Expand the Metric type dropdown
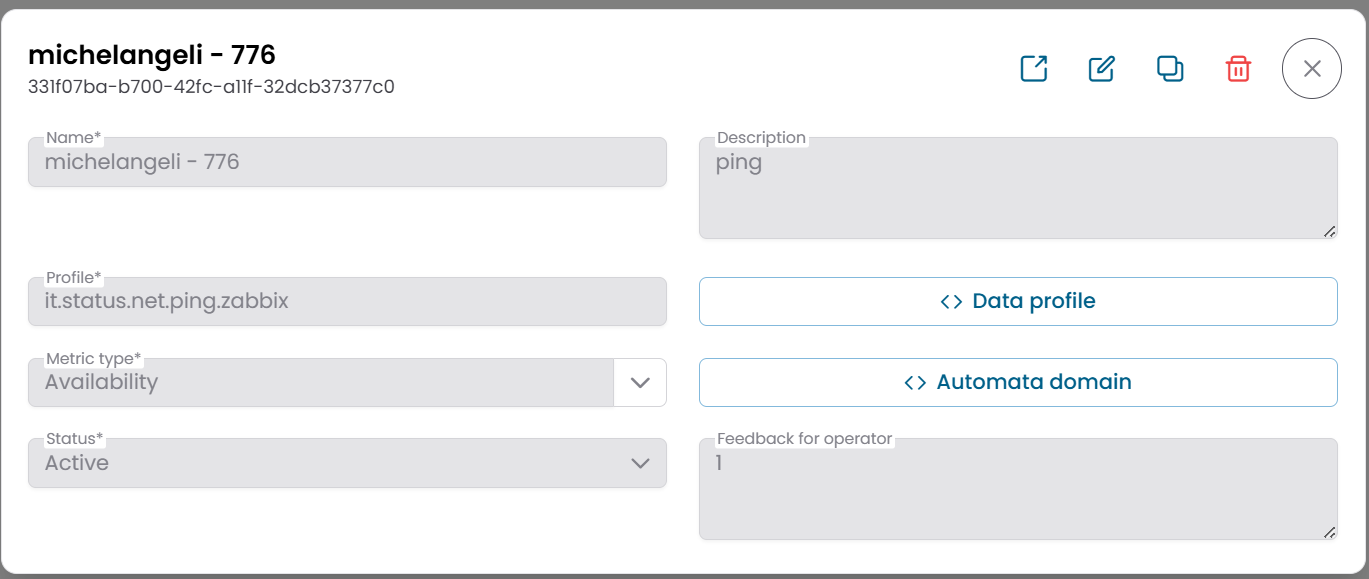Viewport: 1369px width, 579px height. click(639, 382)
